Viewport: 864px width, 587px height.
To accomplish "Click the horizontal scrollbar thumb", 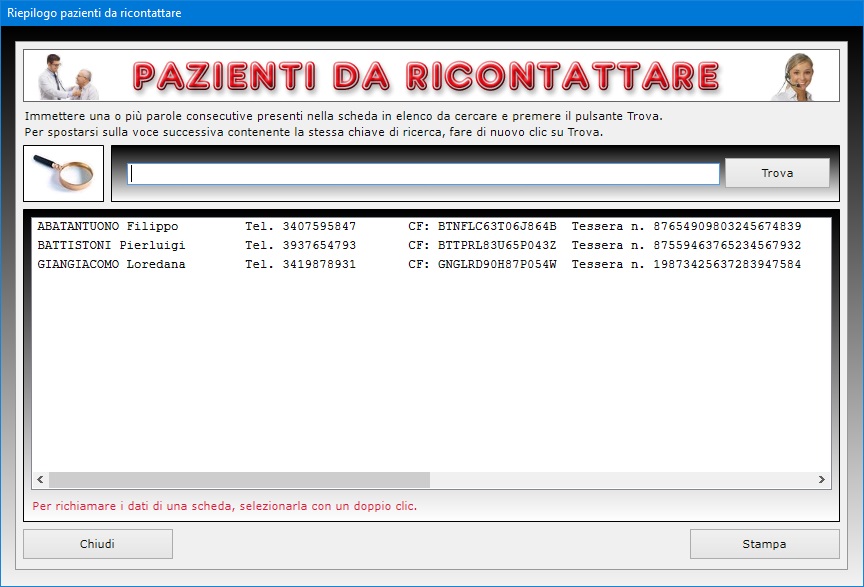I will pyautogui.click(x=239, y=480).
